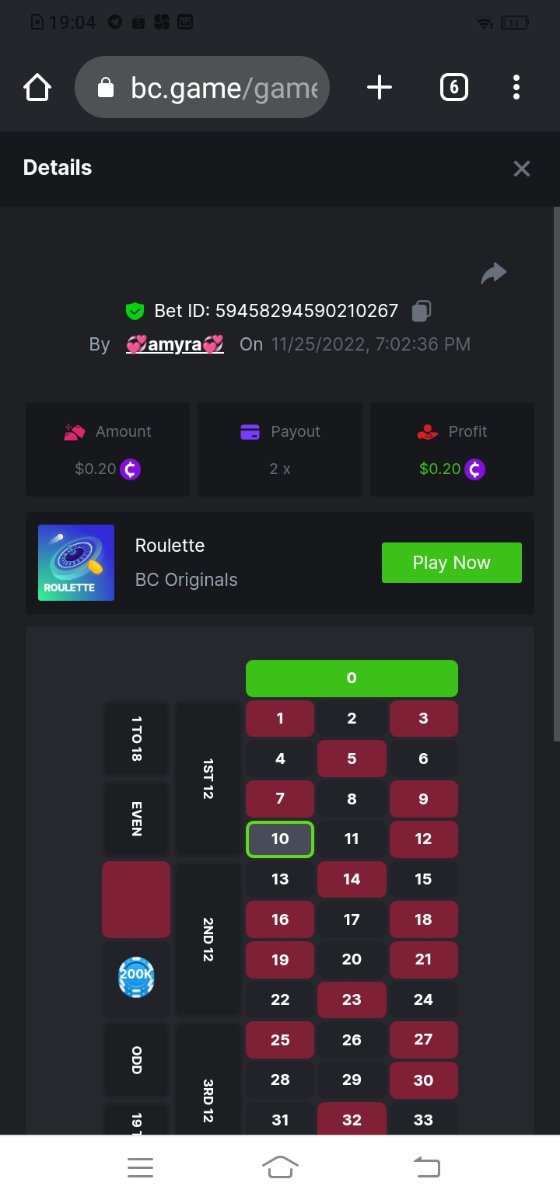Click the green verified shield icon

(x=135, y=311)
